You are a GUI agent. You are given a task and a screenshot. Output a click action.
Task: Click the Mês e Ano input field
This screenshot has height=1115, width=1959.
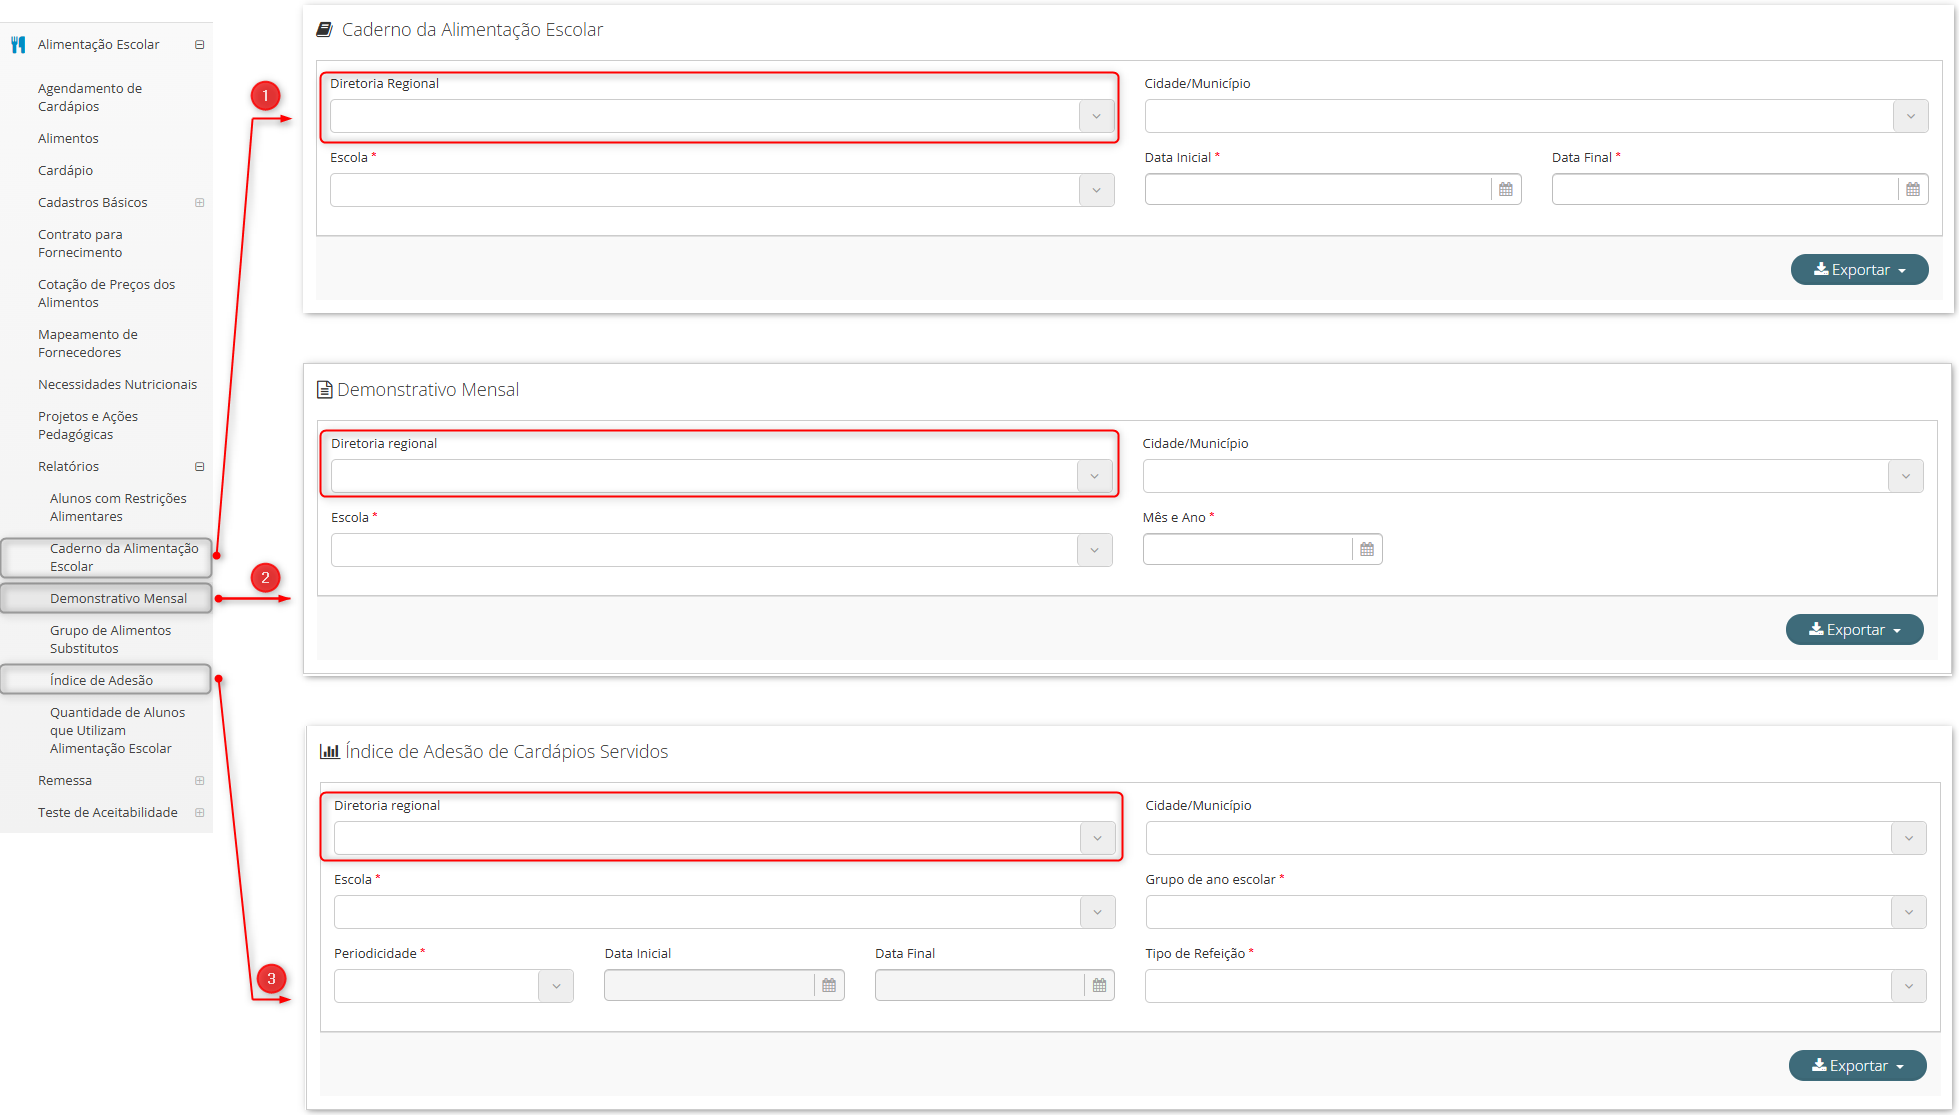(x=1247, y=549)
